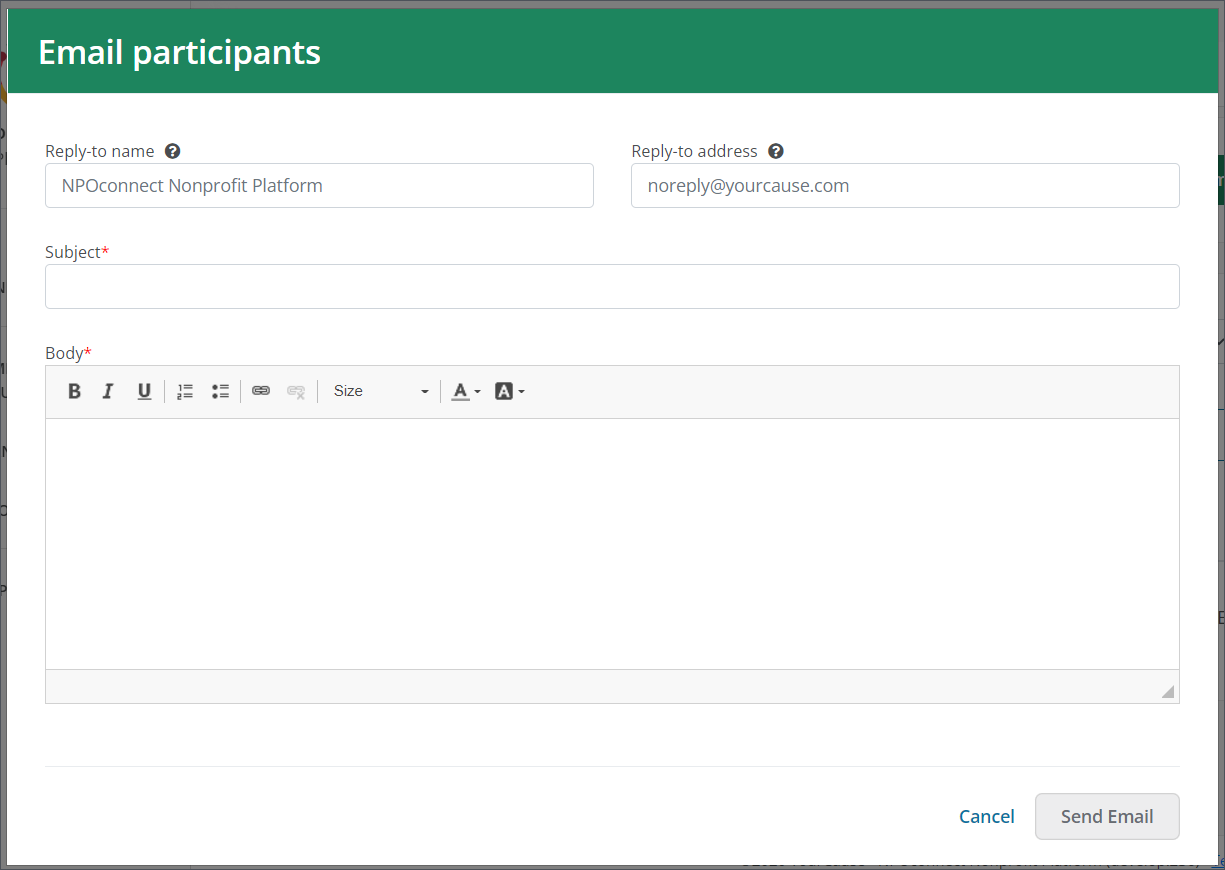Show help for Reply-to name
Viewport: 1225px width, 870px height.
[173, 151]
